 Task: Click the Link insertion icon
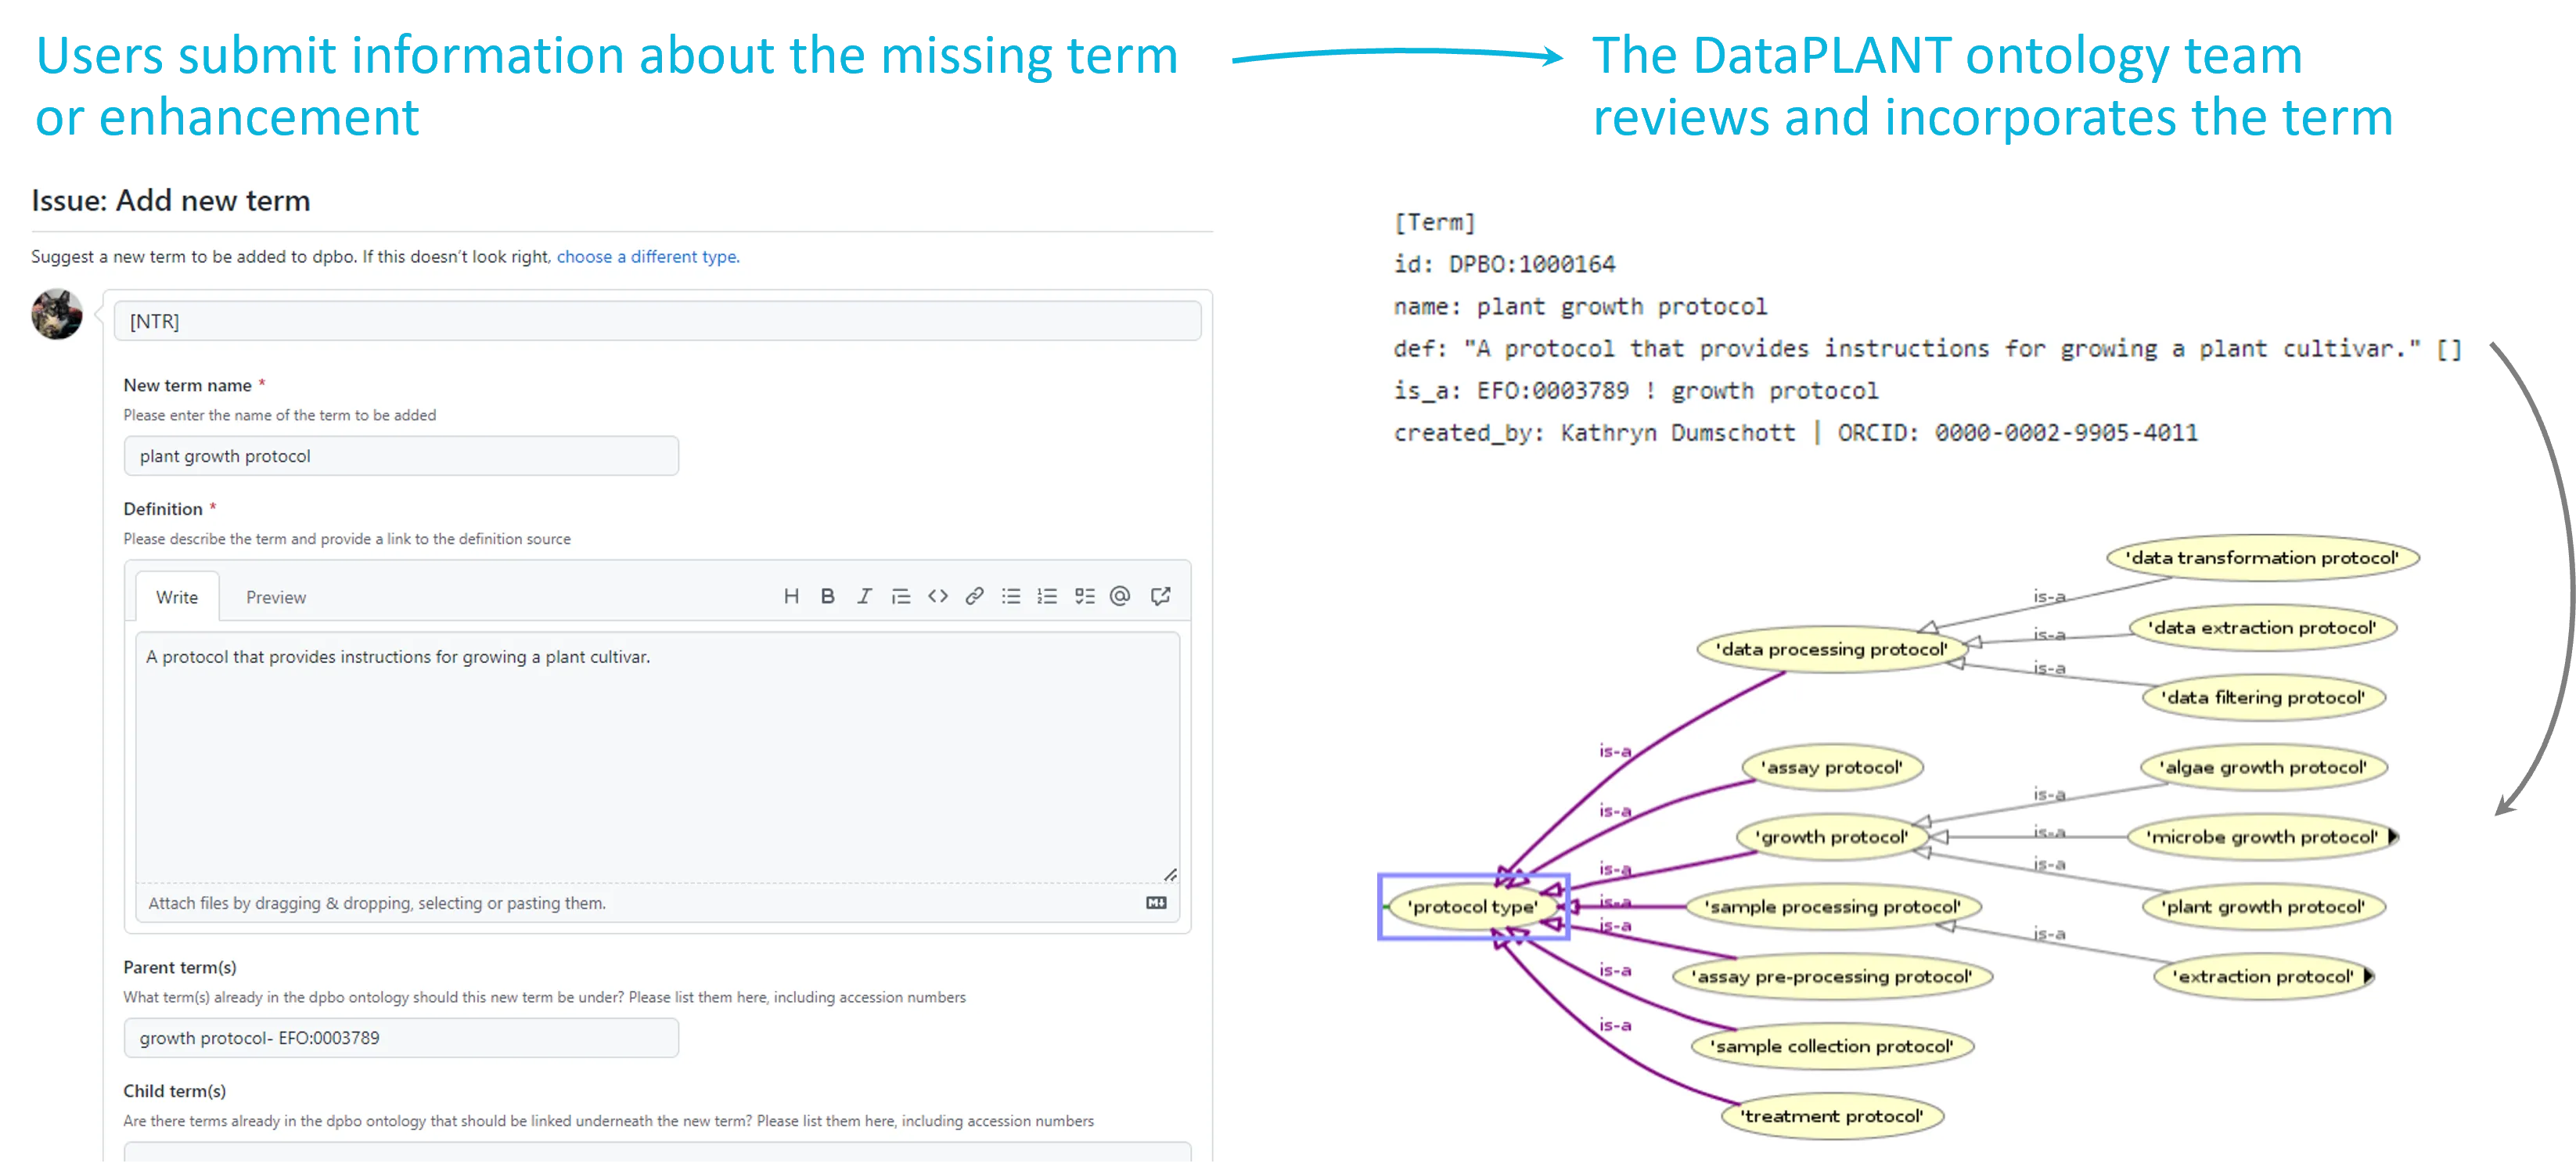click(973, 595)
